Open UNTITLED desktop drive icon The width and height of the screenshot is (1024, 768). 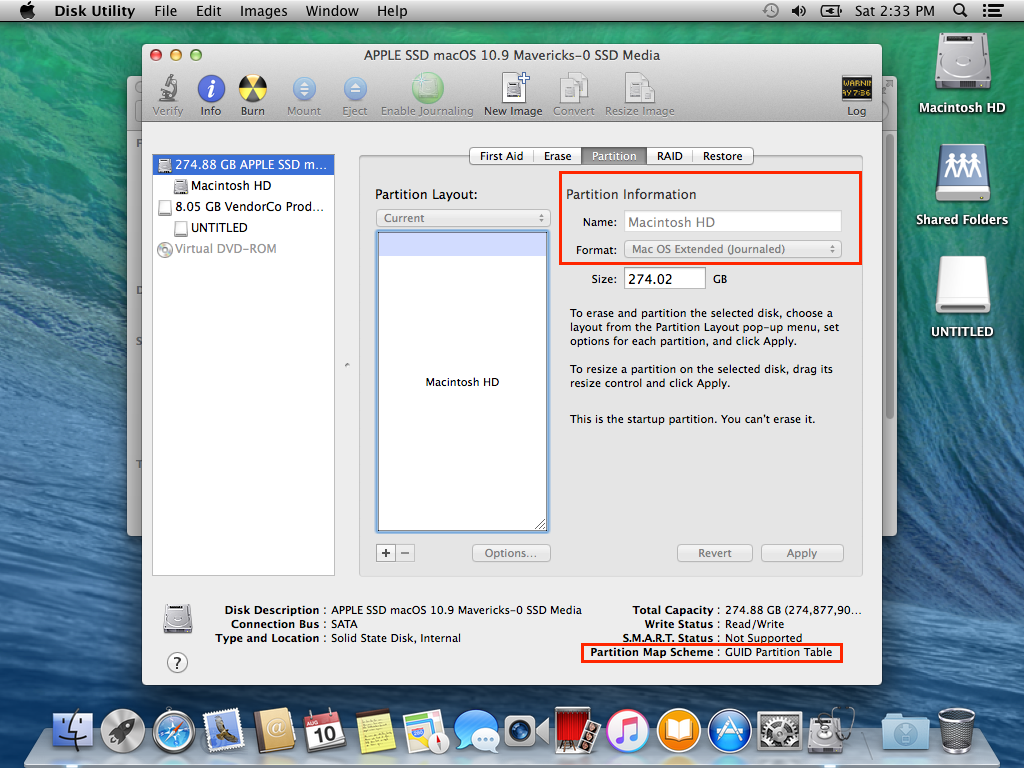[962, 285]
